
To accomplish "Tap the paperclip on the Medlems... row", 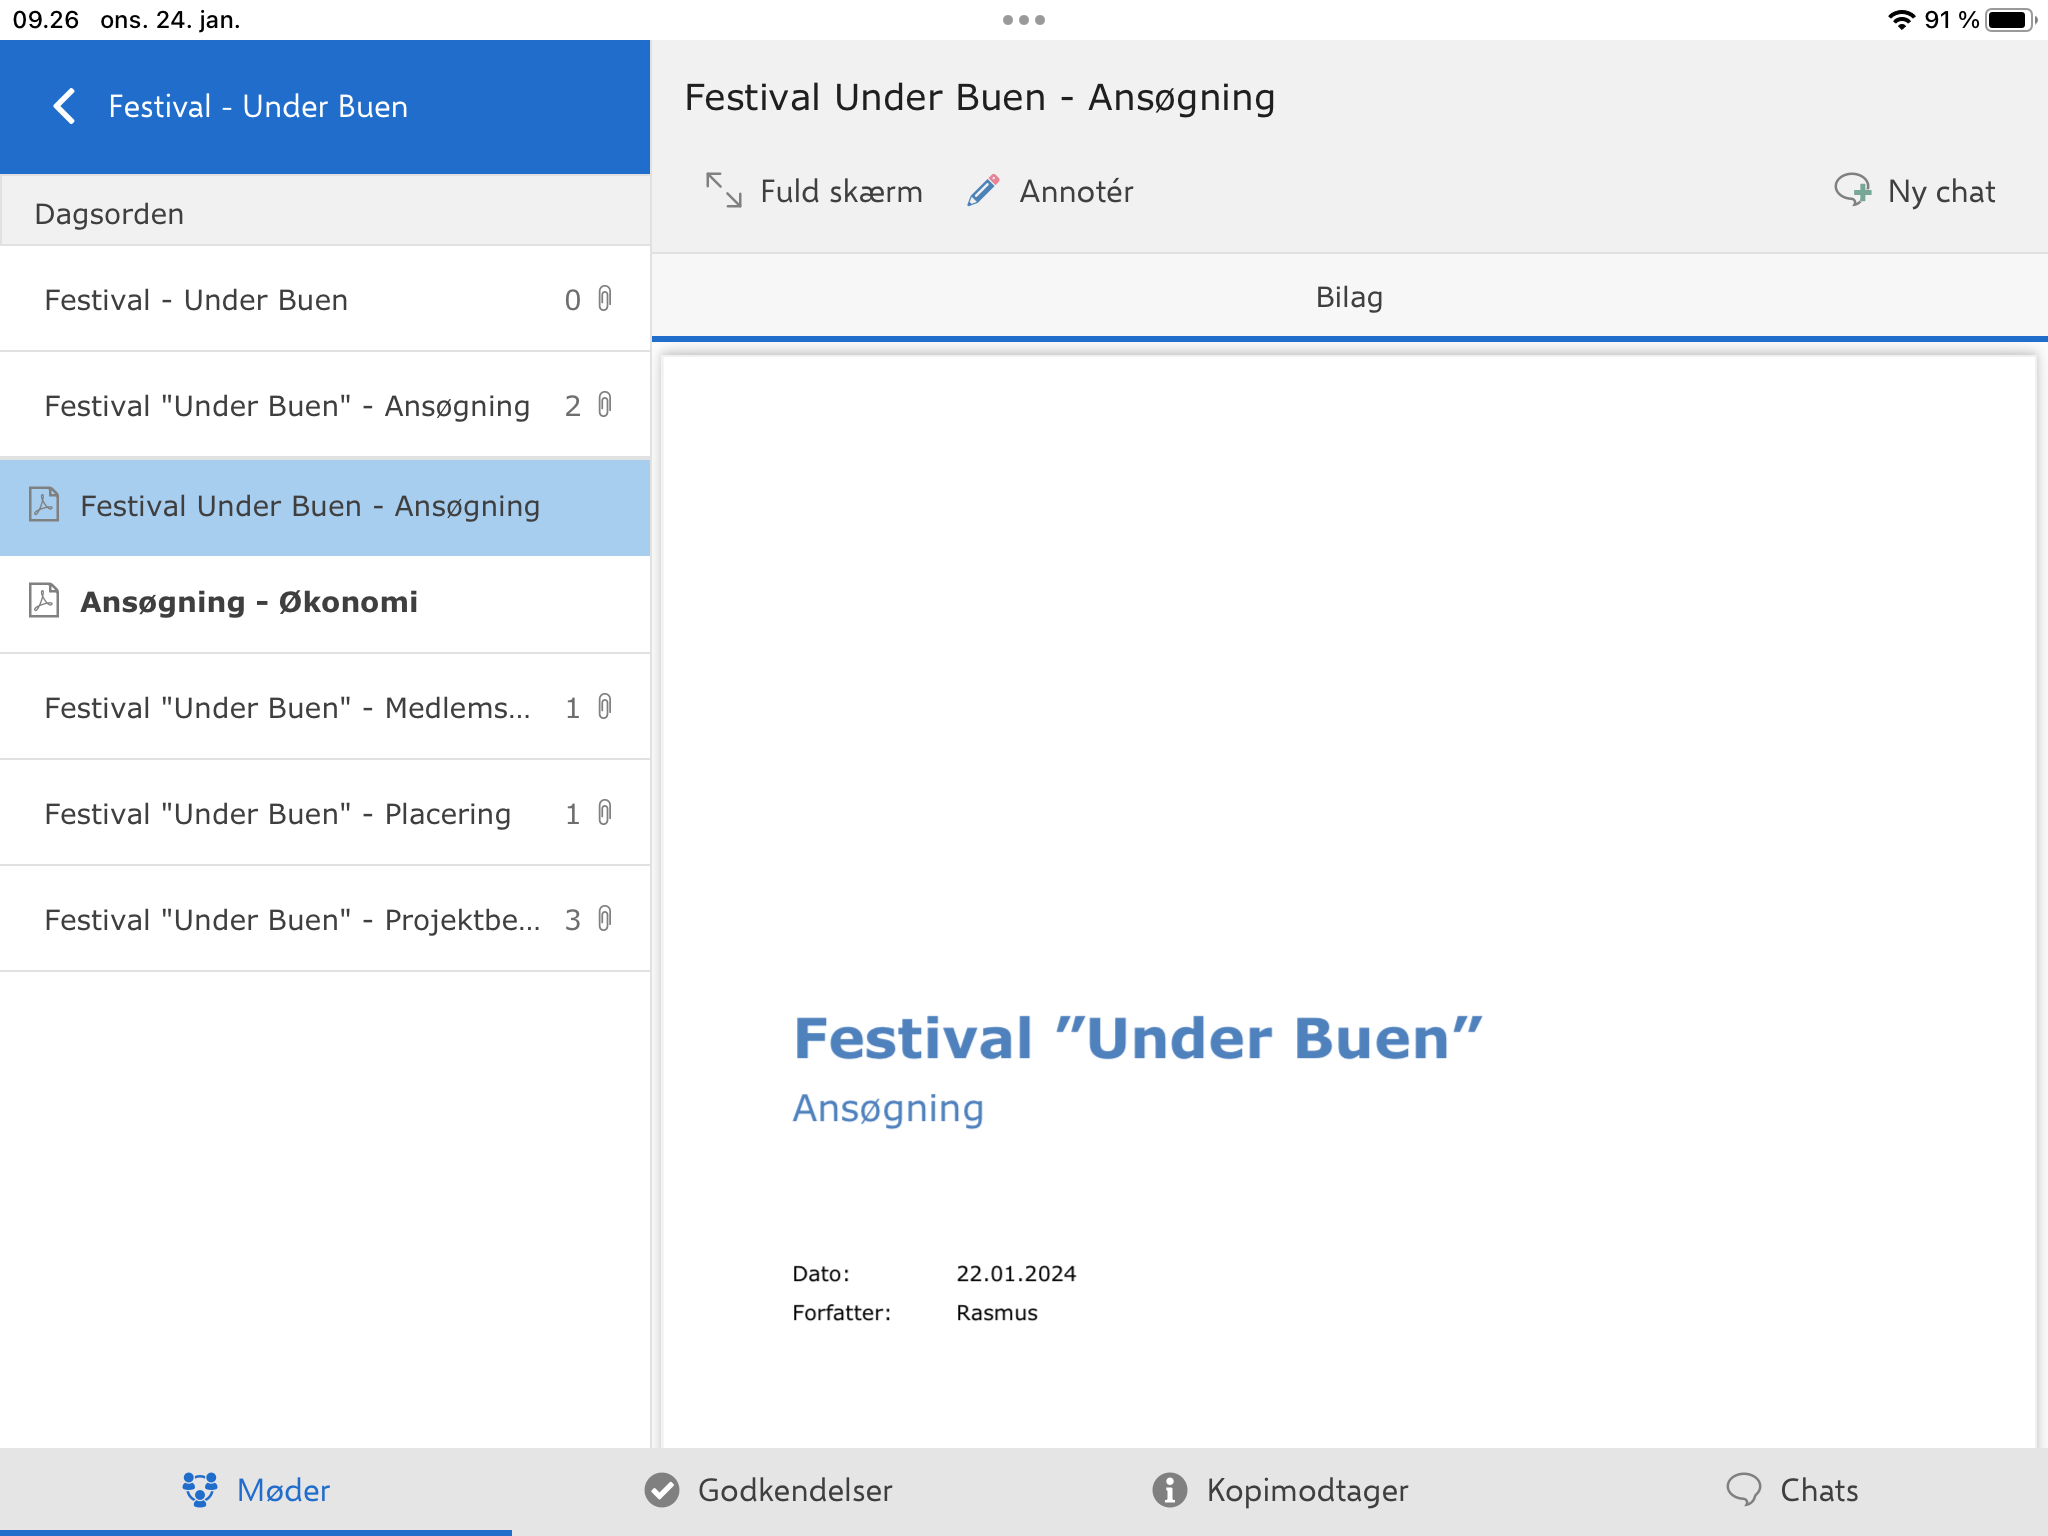I will [x=605, y=707].
